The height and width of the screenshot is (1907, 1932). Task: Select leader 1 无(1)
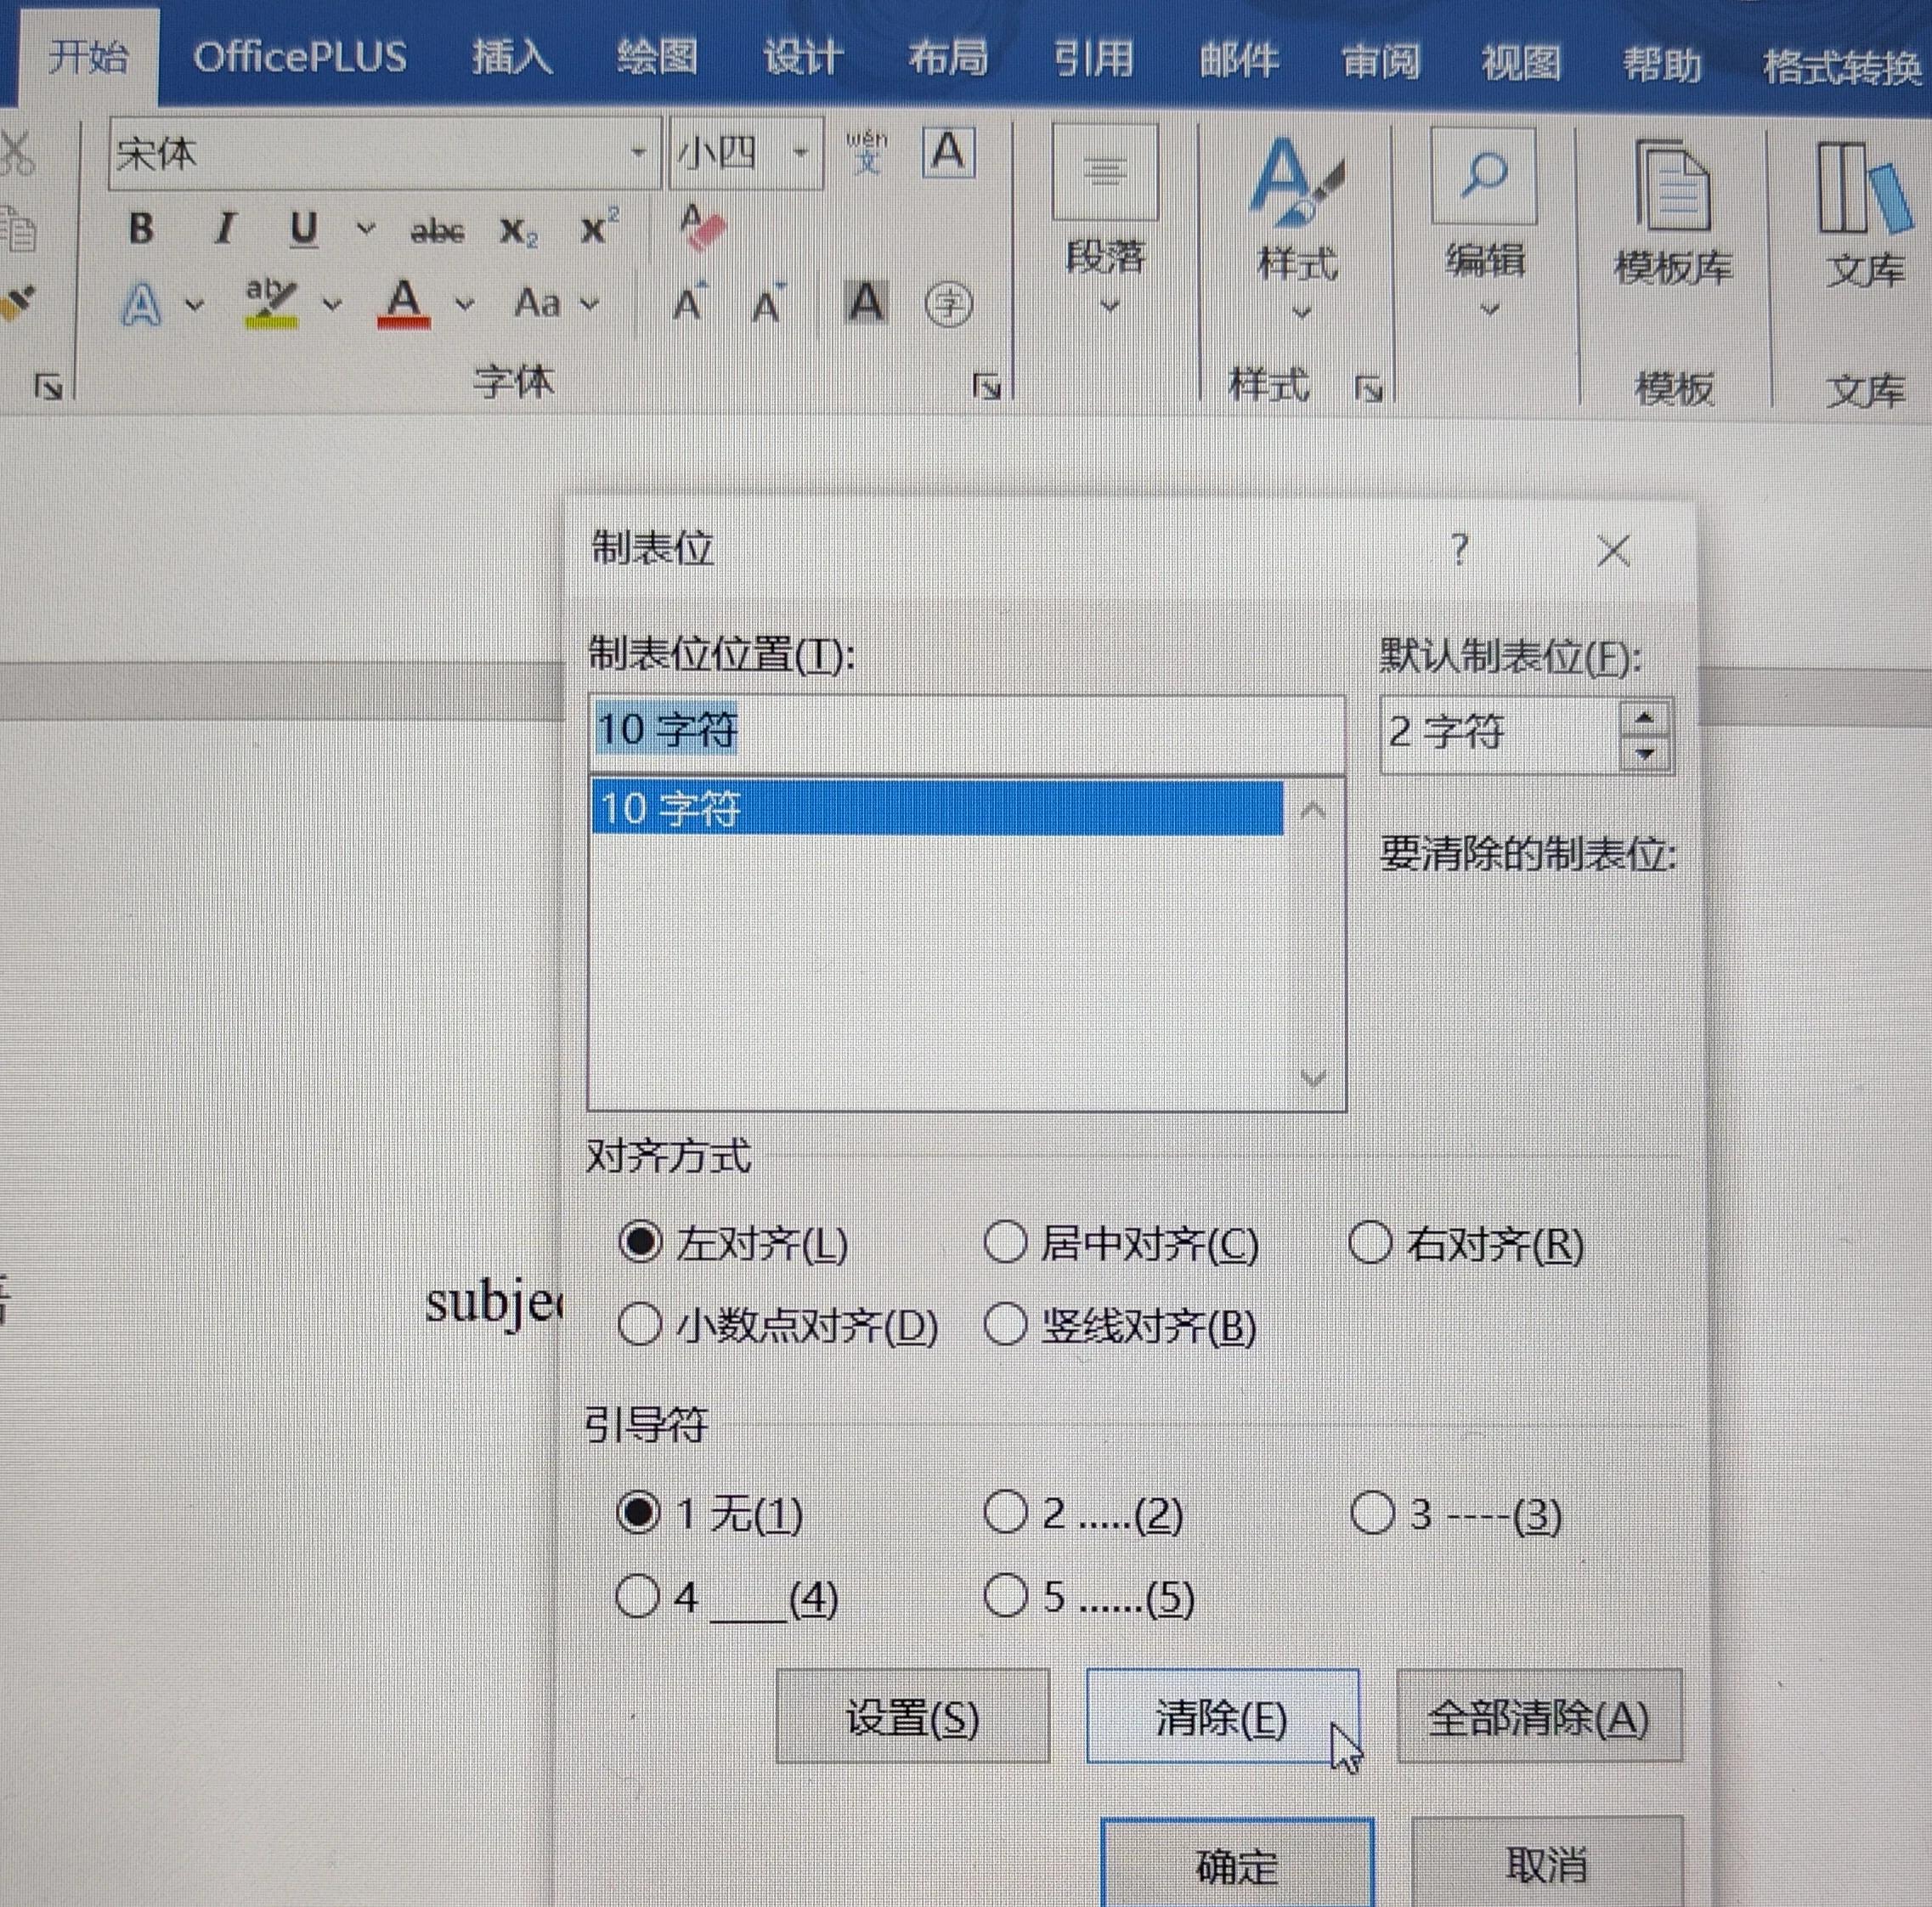coord(710,1513)
